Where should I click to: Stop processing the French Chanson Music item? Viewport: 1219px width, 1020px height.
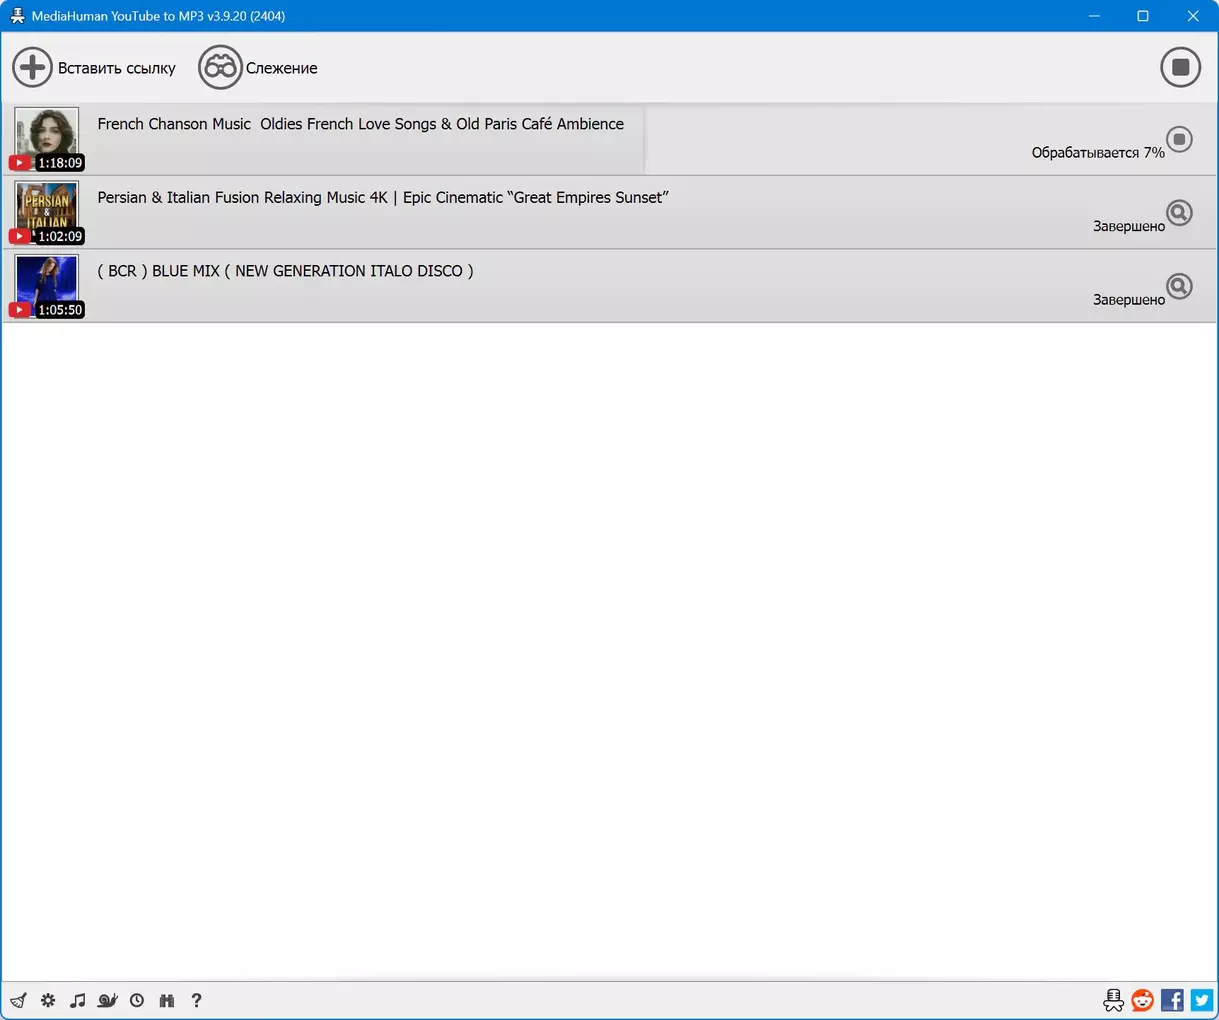point(1180,139)
